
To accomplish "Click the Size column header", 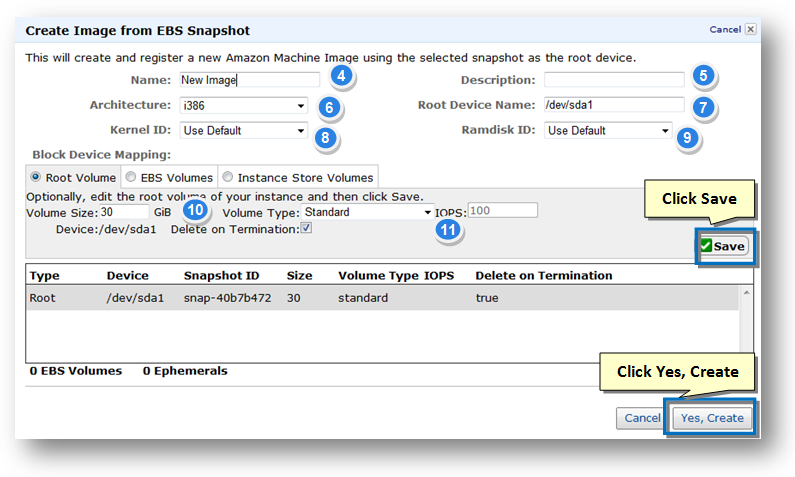I will [299, 276].
